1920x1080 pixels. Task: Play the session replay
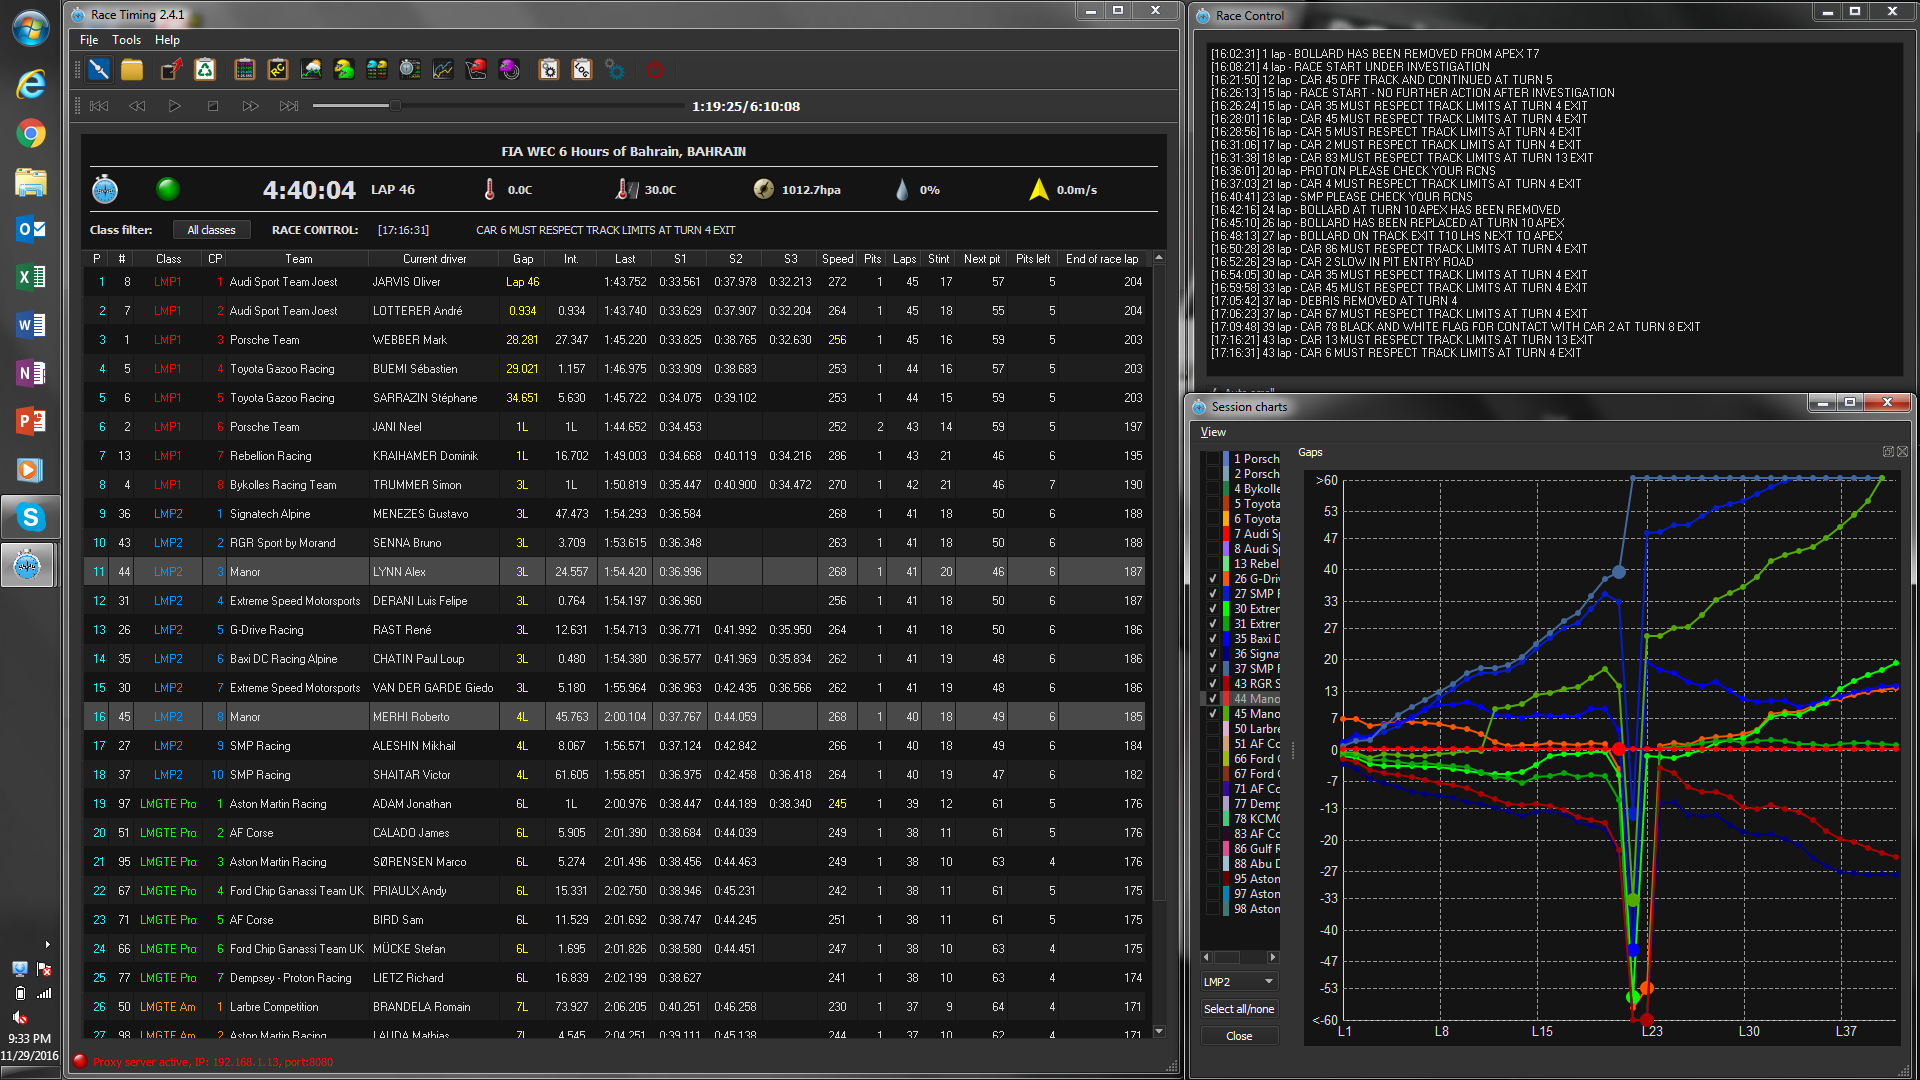click(175, 106)
